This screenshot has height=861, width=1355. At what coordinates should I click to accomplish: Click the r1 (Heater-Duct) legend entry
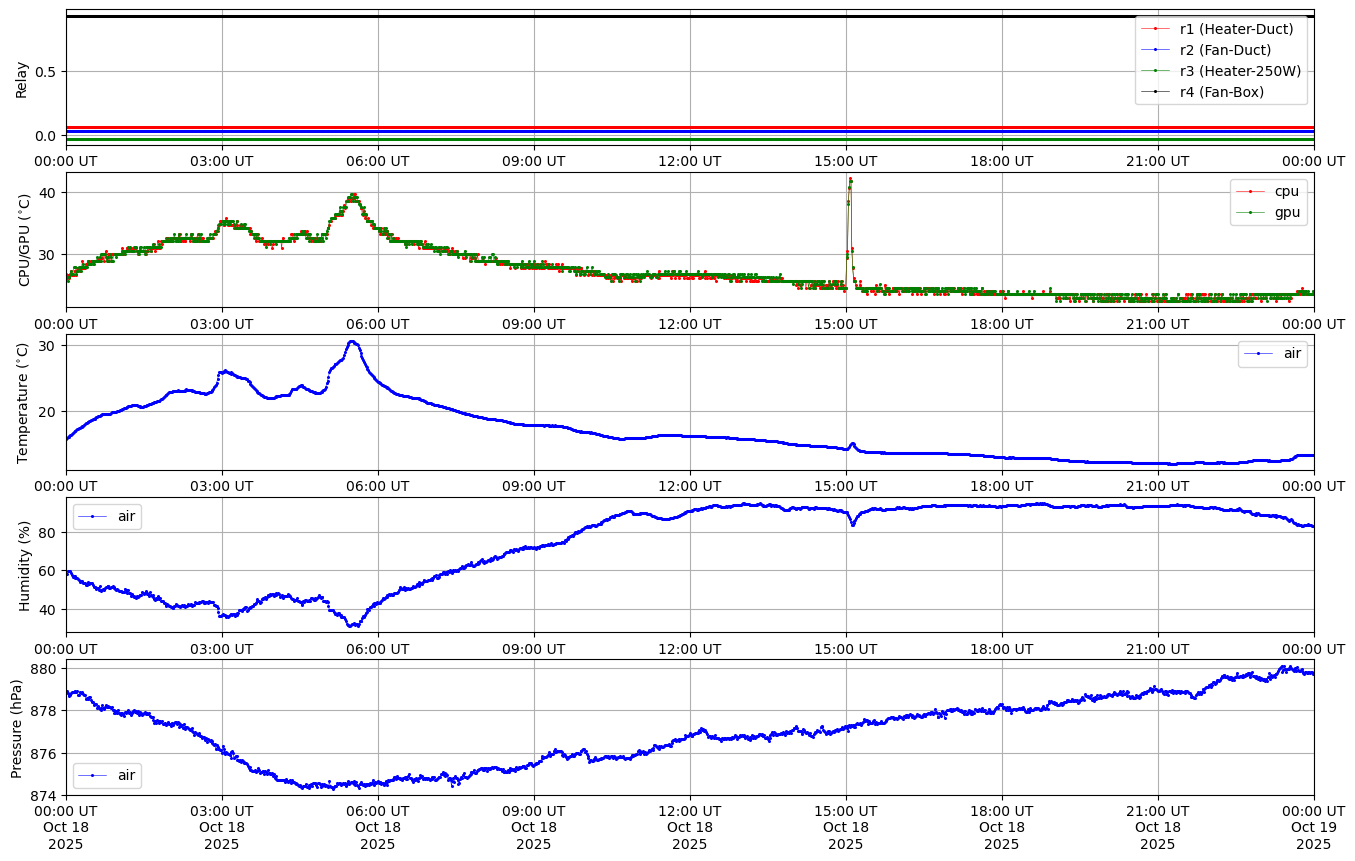[1236, 29]
